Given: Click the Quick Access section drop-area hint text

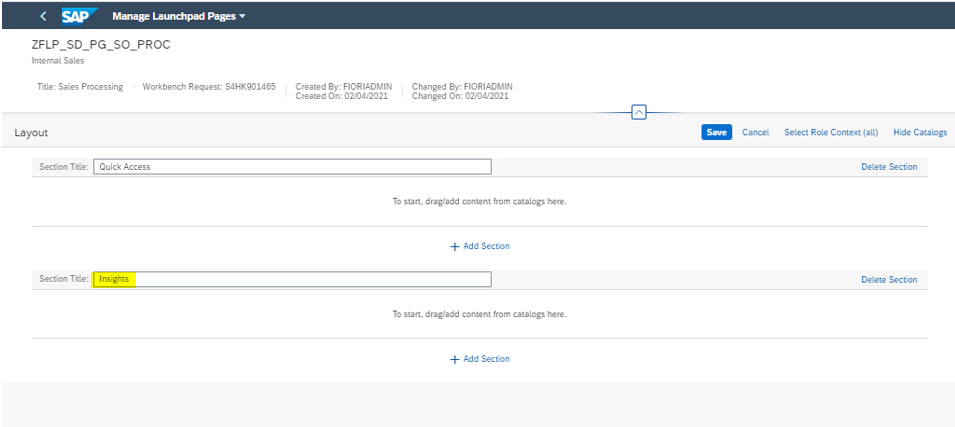Looking at the screenshot, I should coord(479,201).
